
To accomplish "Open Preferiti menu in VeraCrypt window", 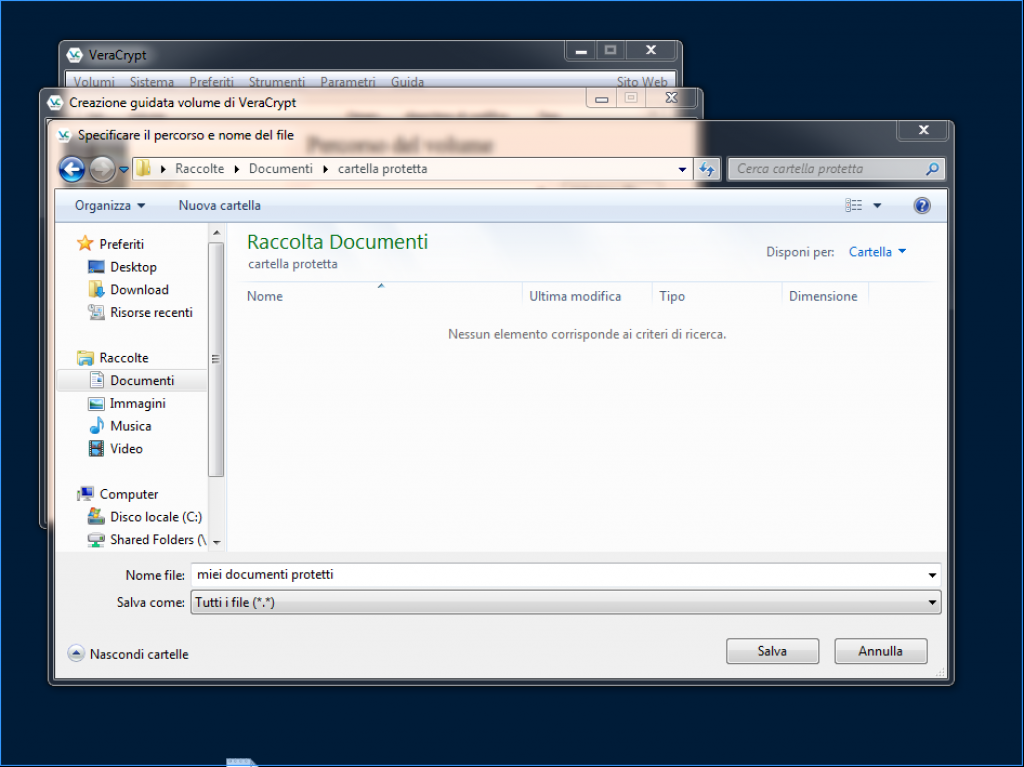I will (211, 82).
